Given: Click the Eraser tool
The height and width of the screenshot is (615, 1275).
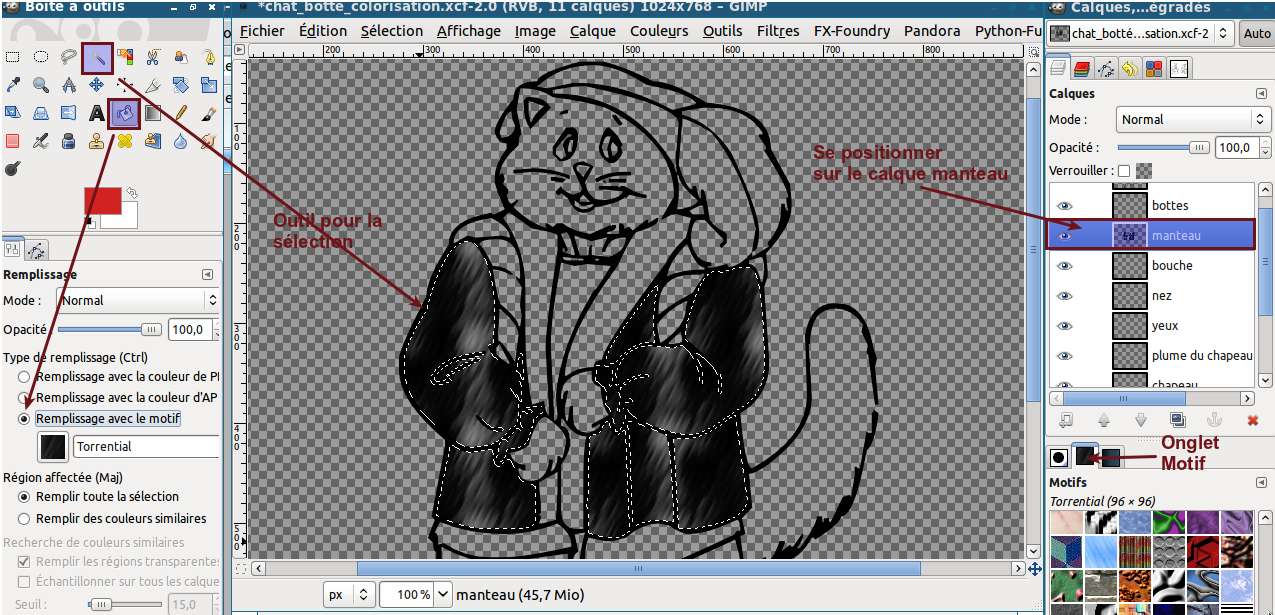Looking at the screenshot, I should 13,141.
